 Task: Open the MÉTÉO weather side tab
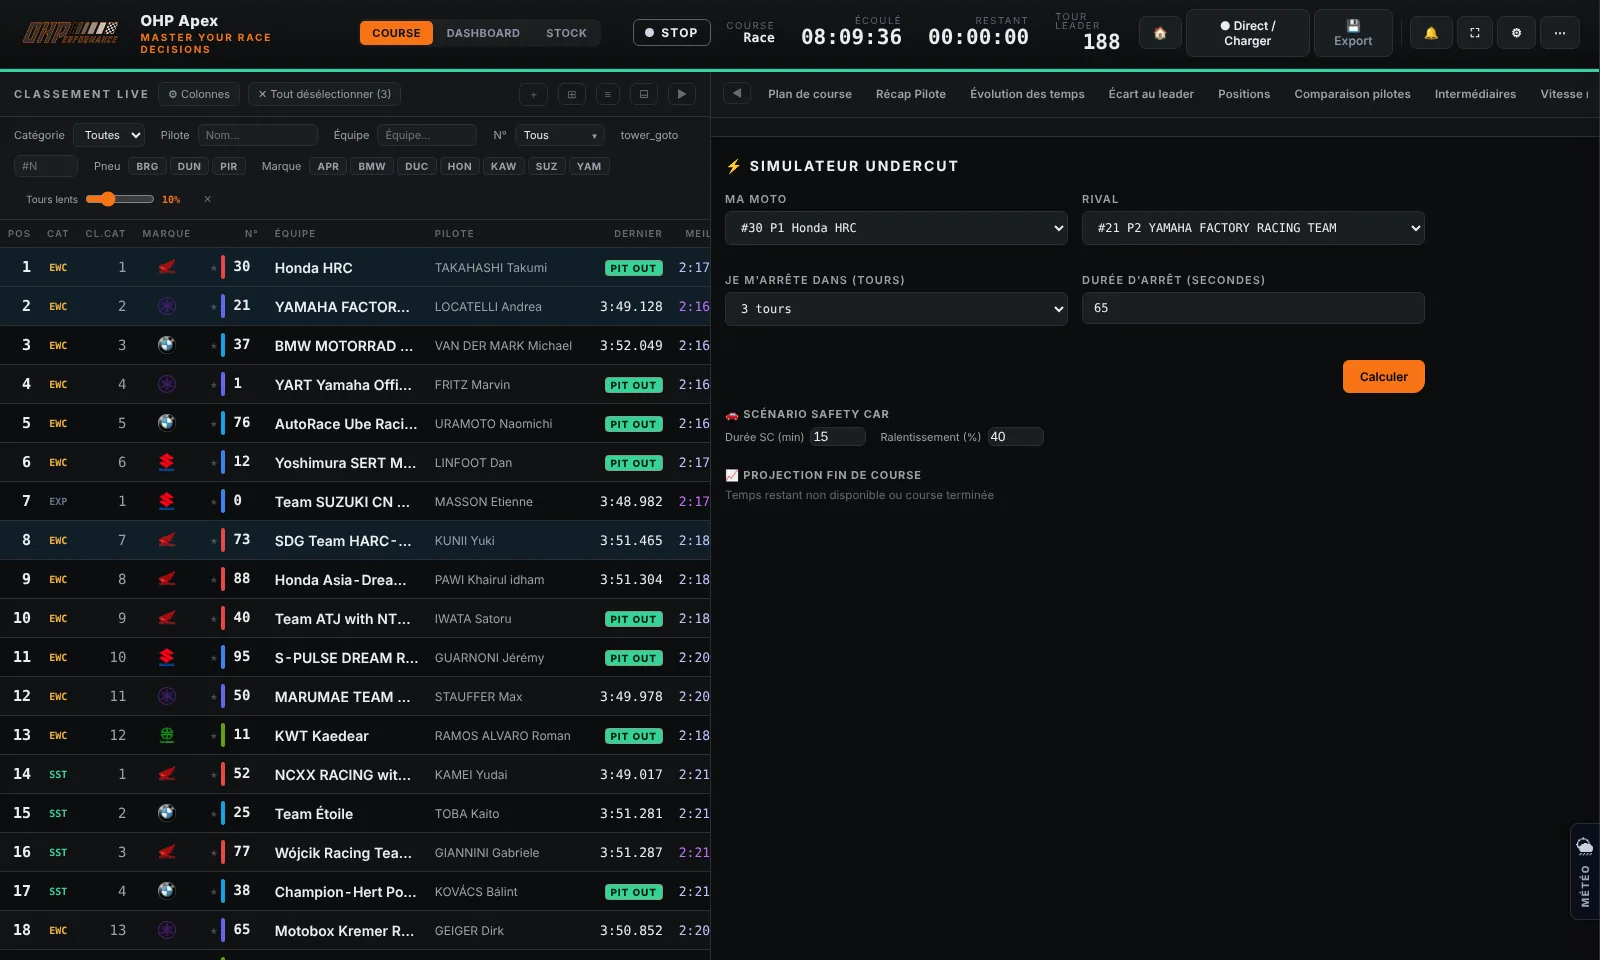click(x=1585, y=871)
